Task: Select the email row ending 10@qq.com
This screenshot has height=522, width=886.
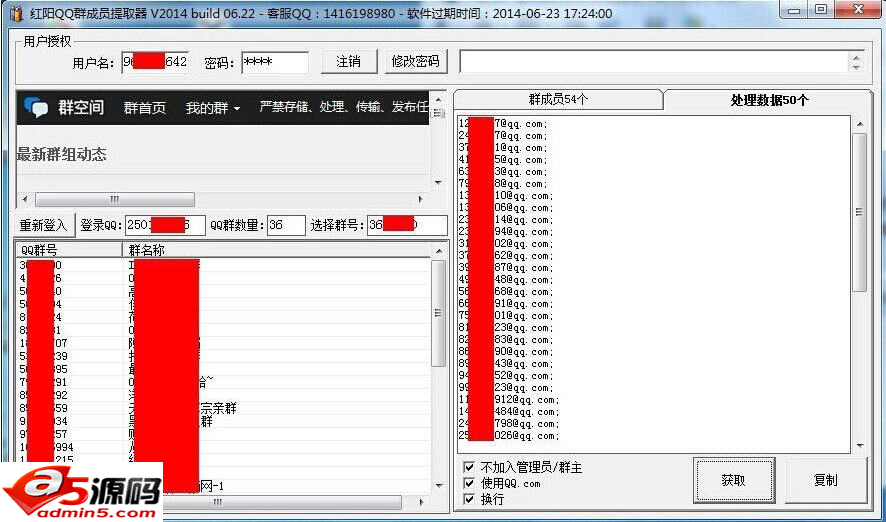Action: [x=506, y=196]
